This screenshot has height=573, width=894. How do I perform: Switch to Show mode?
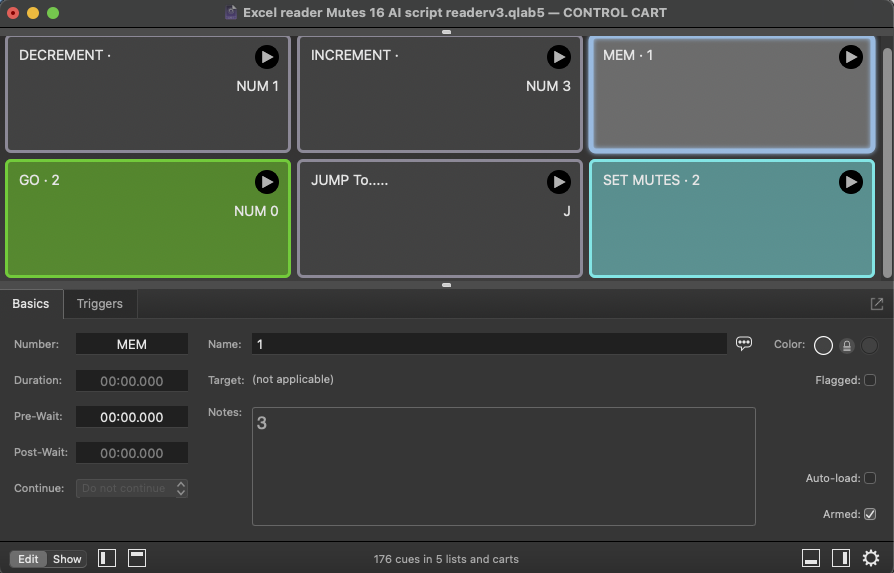[x=67, y=559]
